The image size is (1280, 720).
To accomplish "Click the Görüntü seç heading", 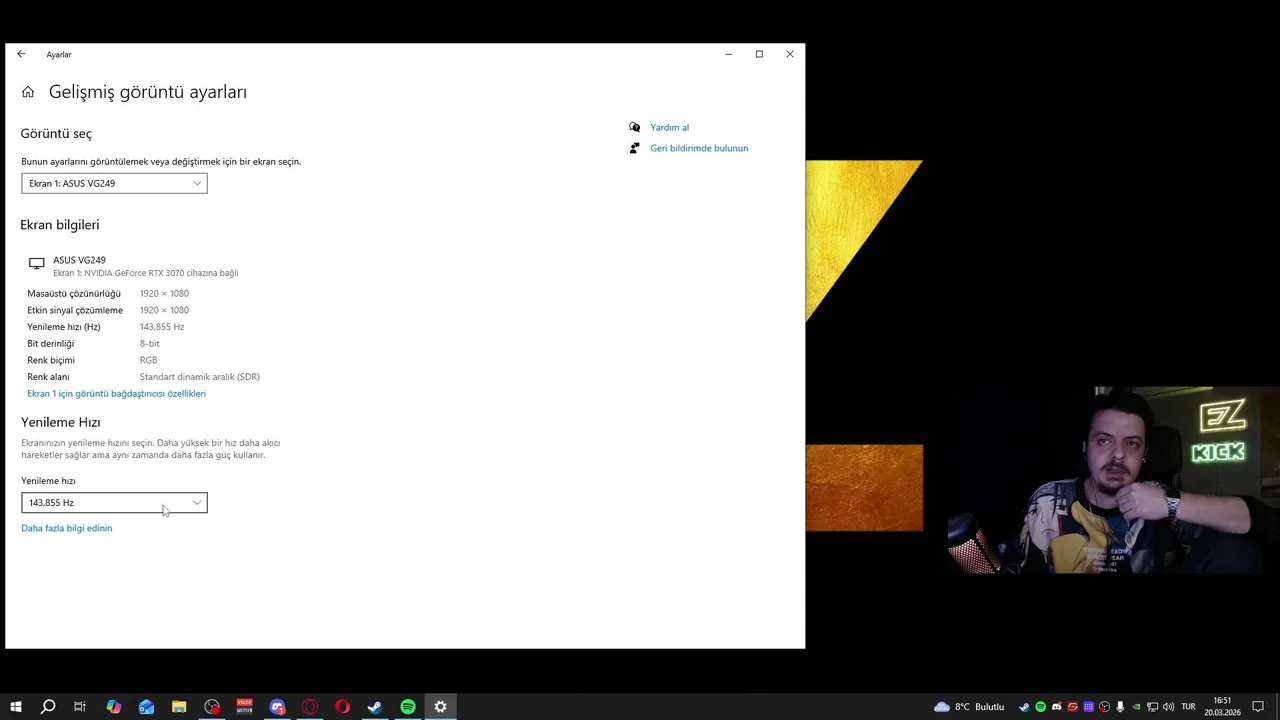I will click(56, 134).
